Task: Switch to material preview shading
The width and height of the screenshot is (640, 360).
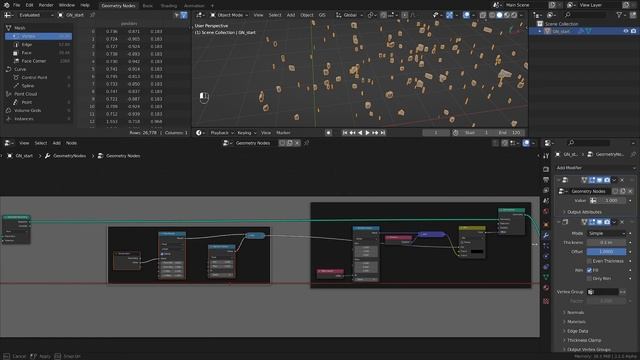Action: point(507,15)
